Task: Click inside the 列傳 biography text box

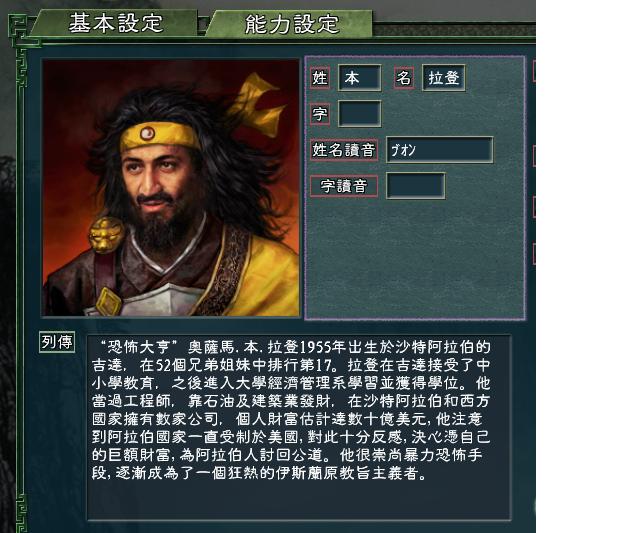Action: coord(299,427)
